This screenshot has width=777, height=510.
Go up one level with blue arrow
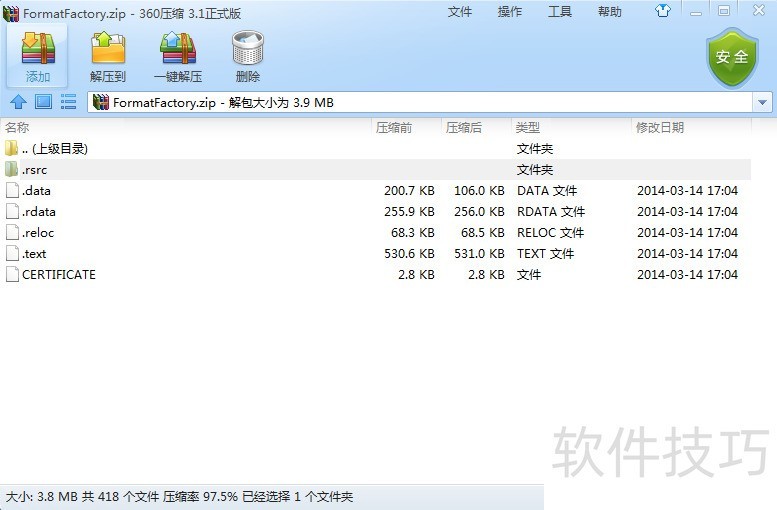[18, 102]
